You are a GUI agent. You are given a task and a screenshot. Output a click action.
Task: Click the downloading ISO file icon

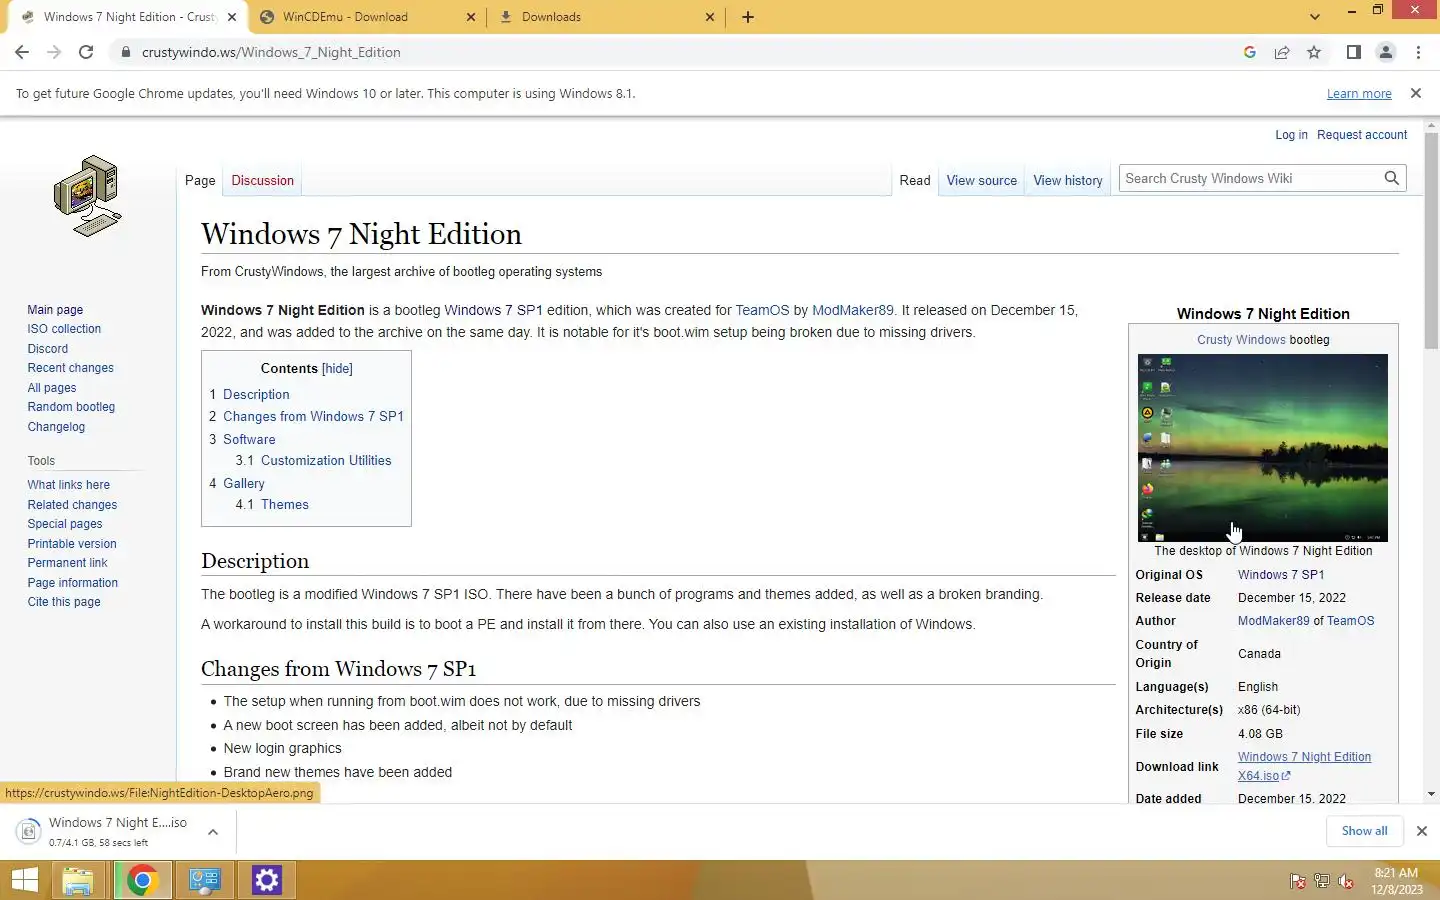coord(29,831)
